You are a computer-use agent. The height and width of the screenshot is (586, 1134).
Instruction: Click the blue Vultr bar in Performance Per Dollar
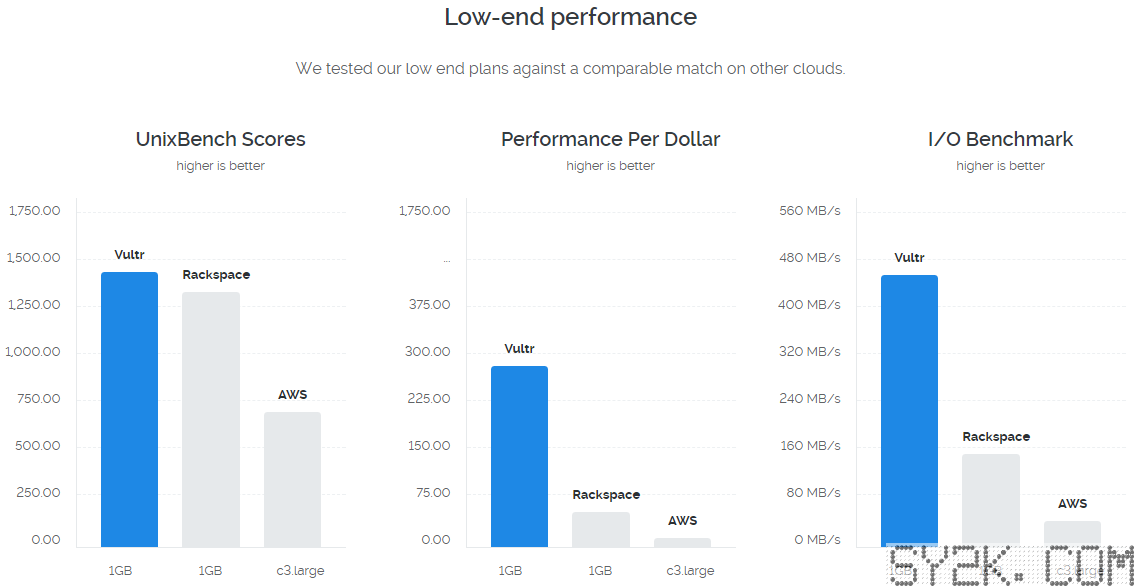tap(519, 457)
